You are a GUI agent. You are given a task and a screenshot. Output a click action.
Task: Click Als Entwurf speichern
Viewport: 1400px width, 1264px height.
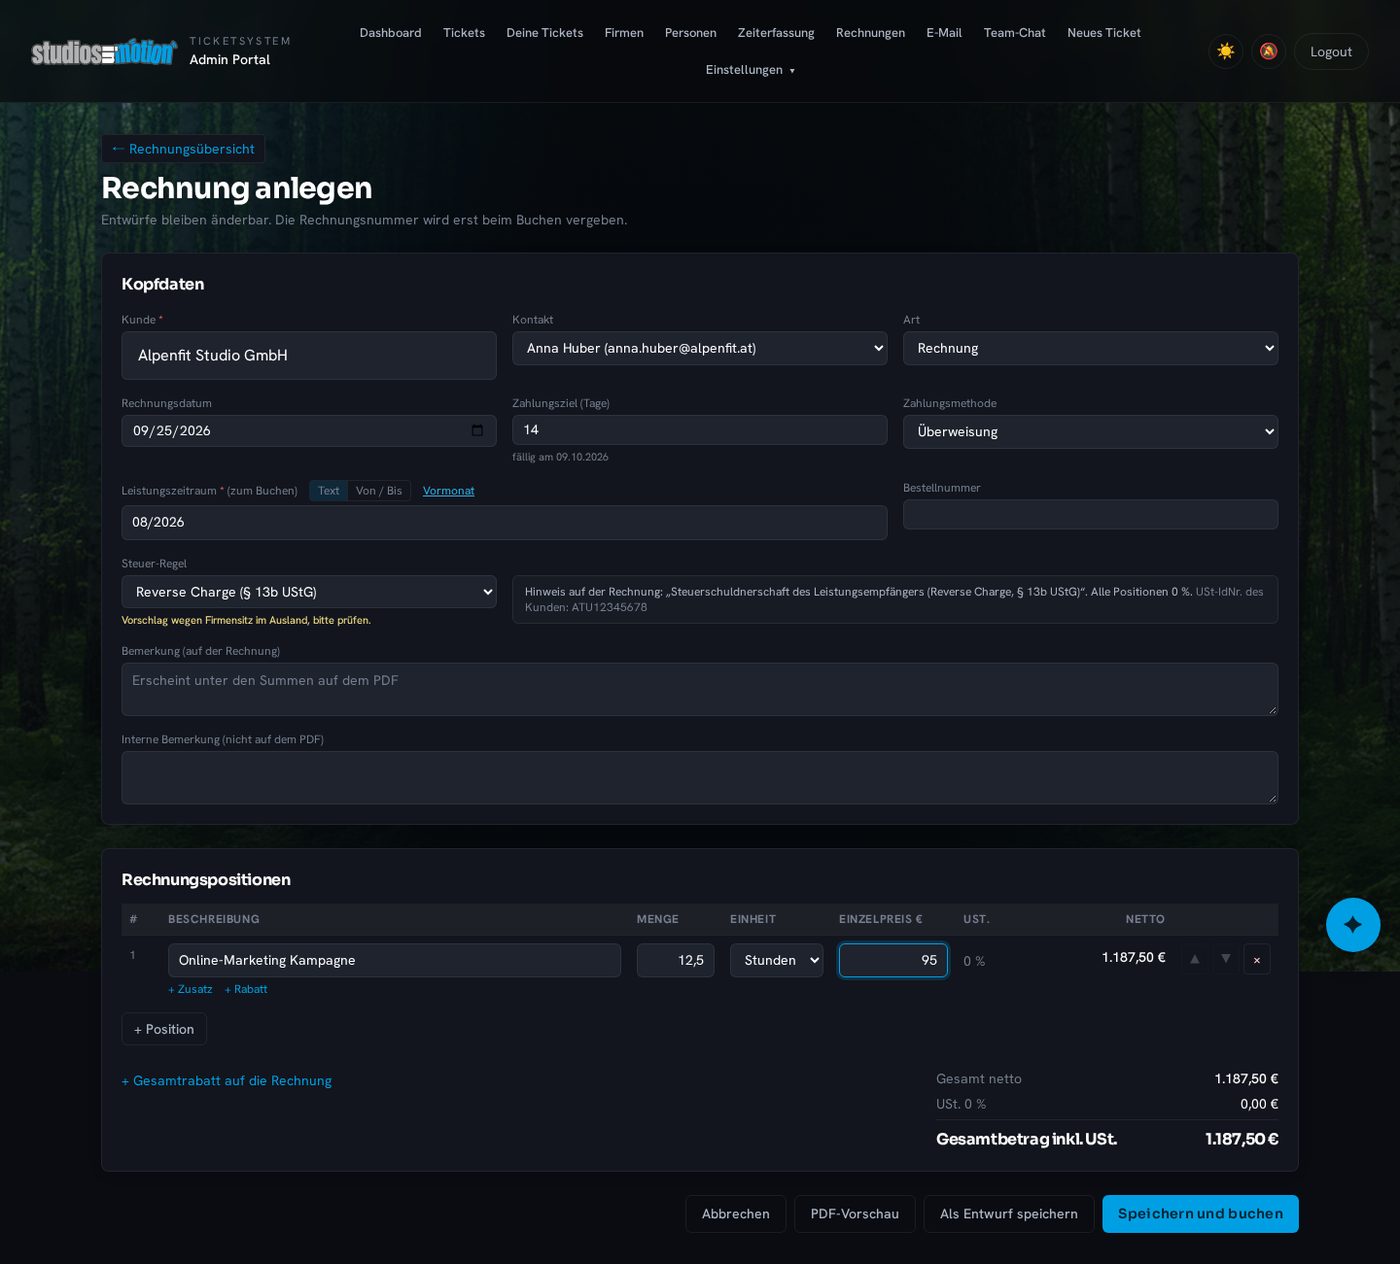click(x=1009, y=1214)
